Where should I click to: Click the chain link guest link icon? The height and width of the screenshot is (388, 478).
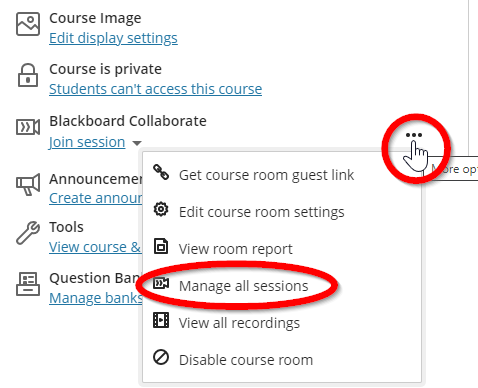pos(161,172)
